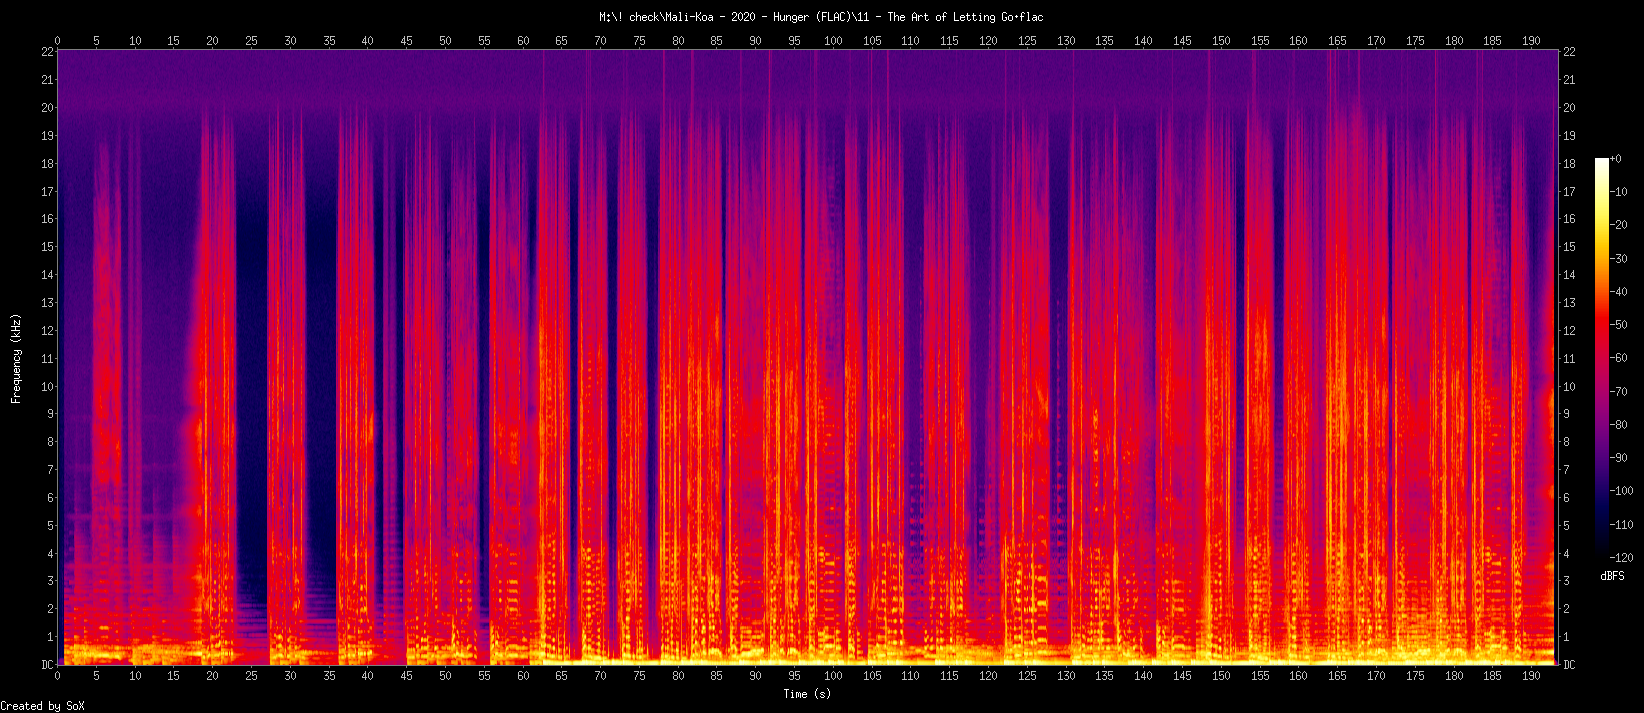
Task: Click the "-90" label on the dBFS legend
Action: [x=1619, y=458]
